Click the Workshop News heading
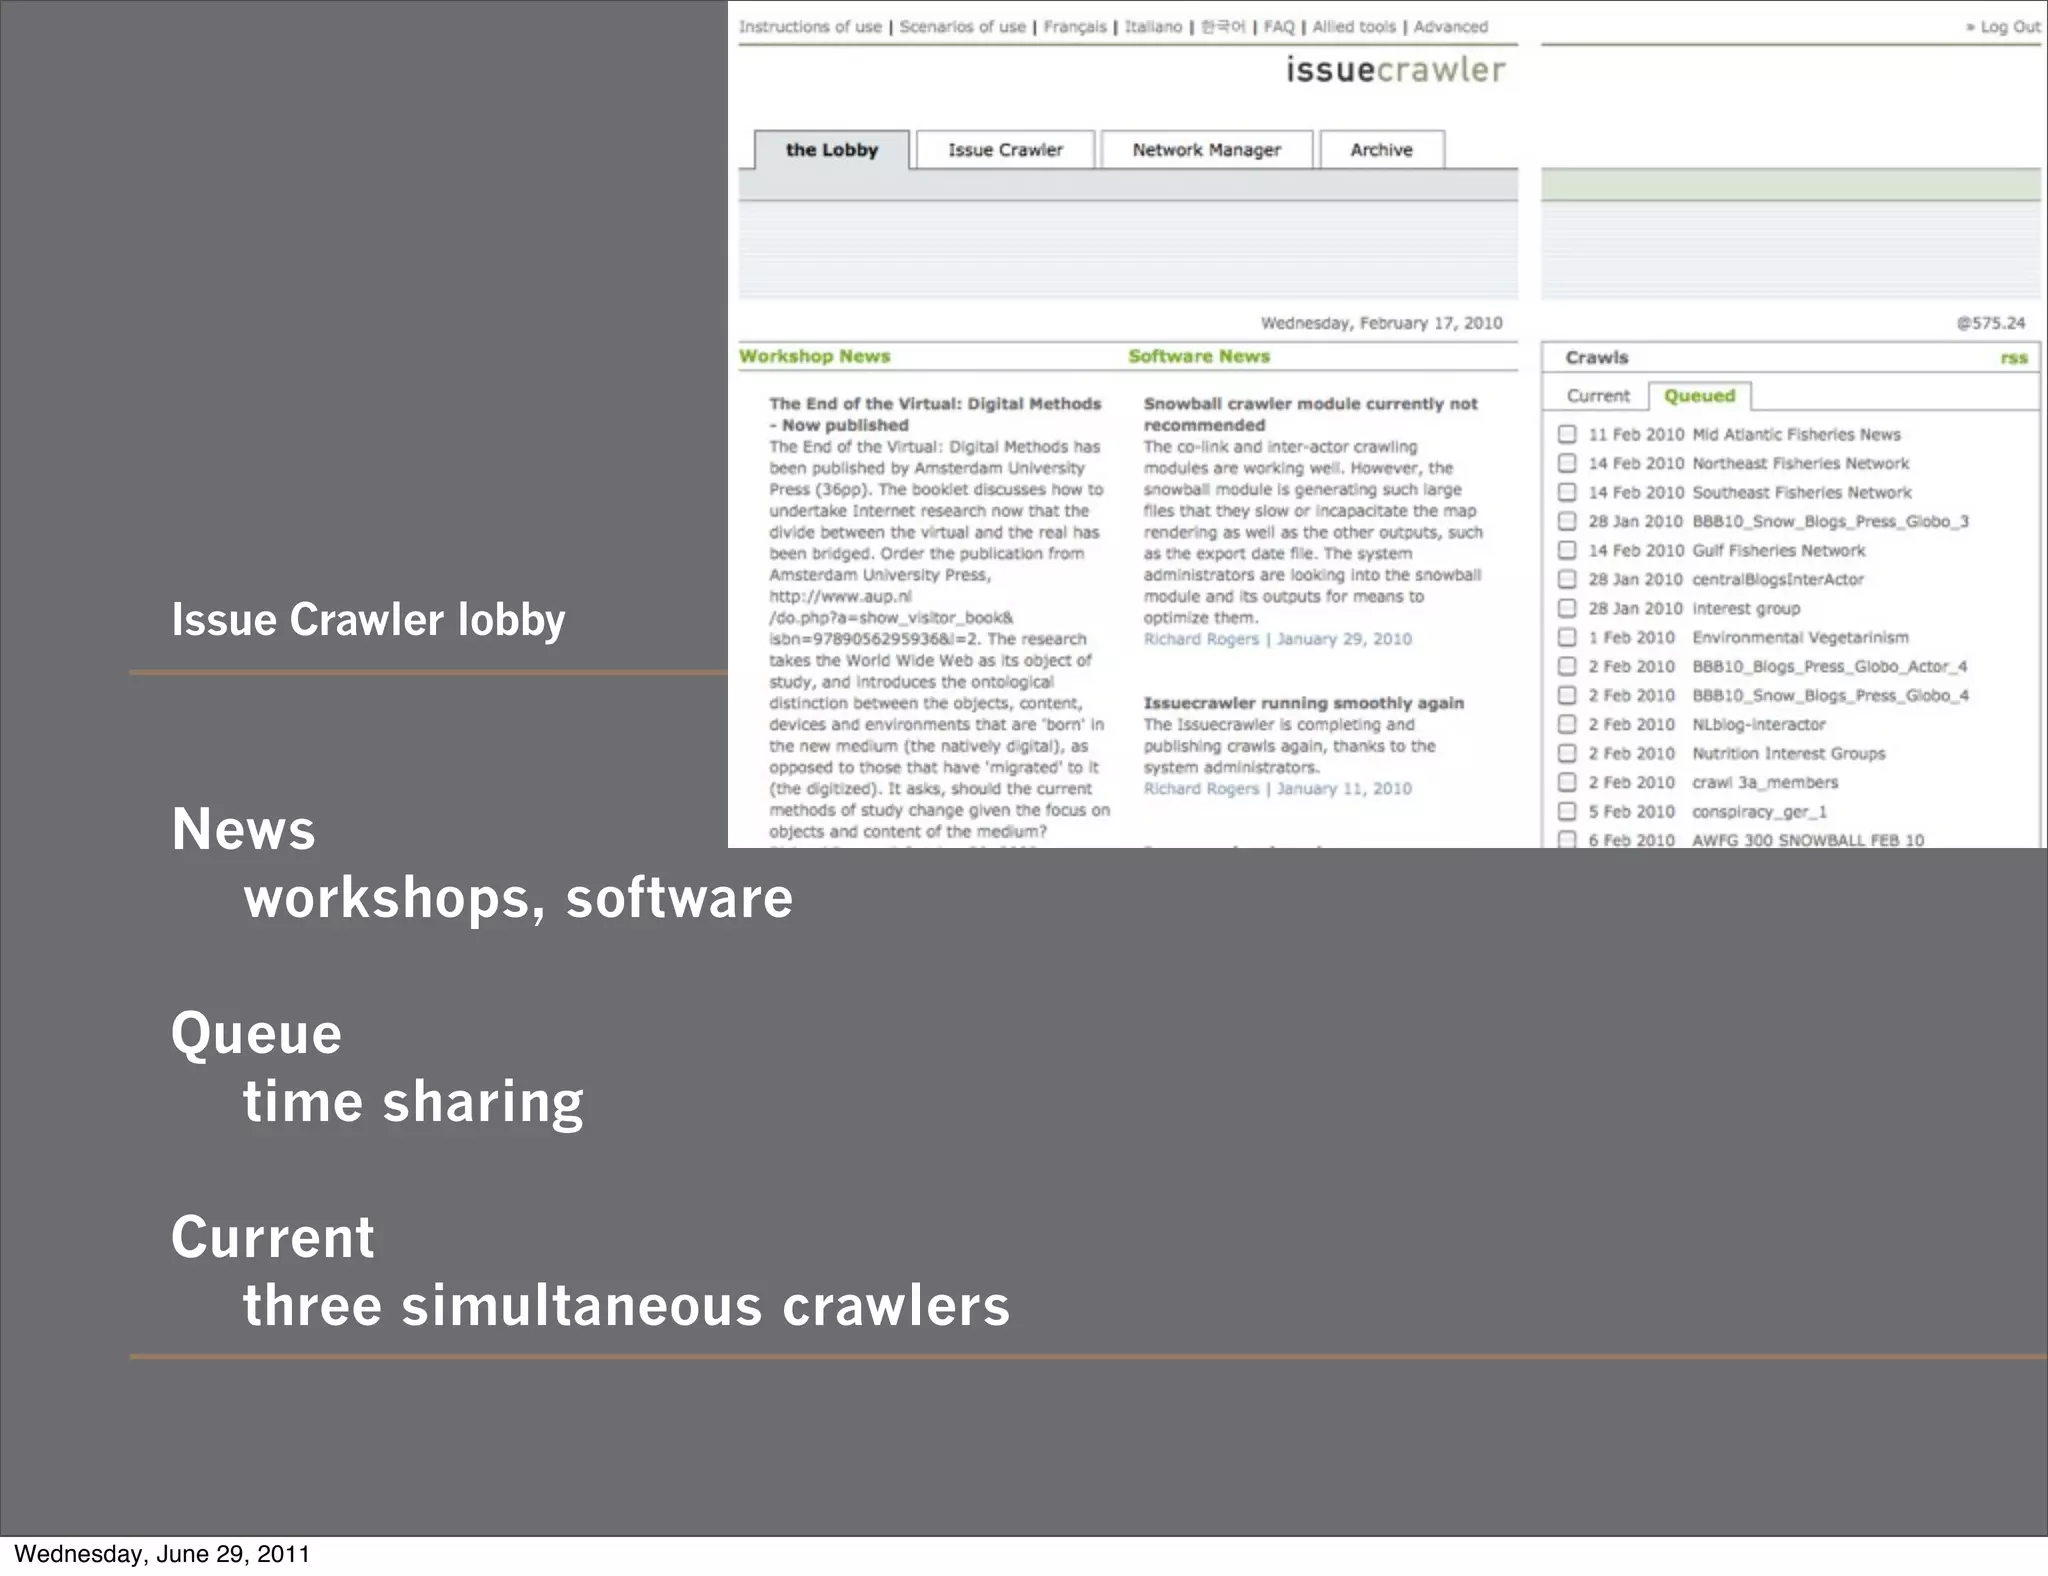Viewport: 2048px width, 1576px height. (x=814, y=356)
